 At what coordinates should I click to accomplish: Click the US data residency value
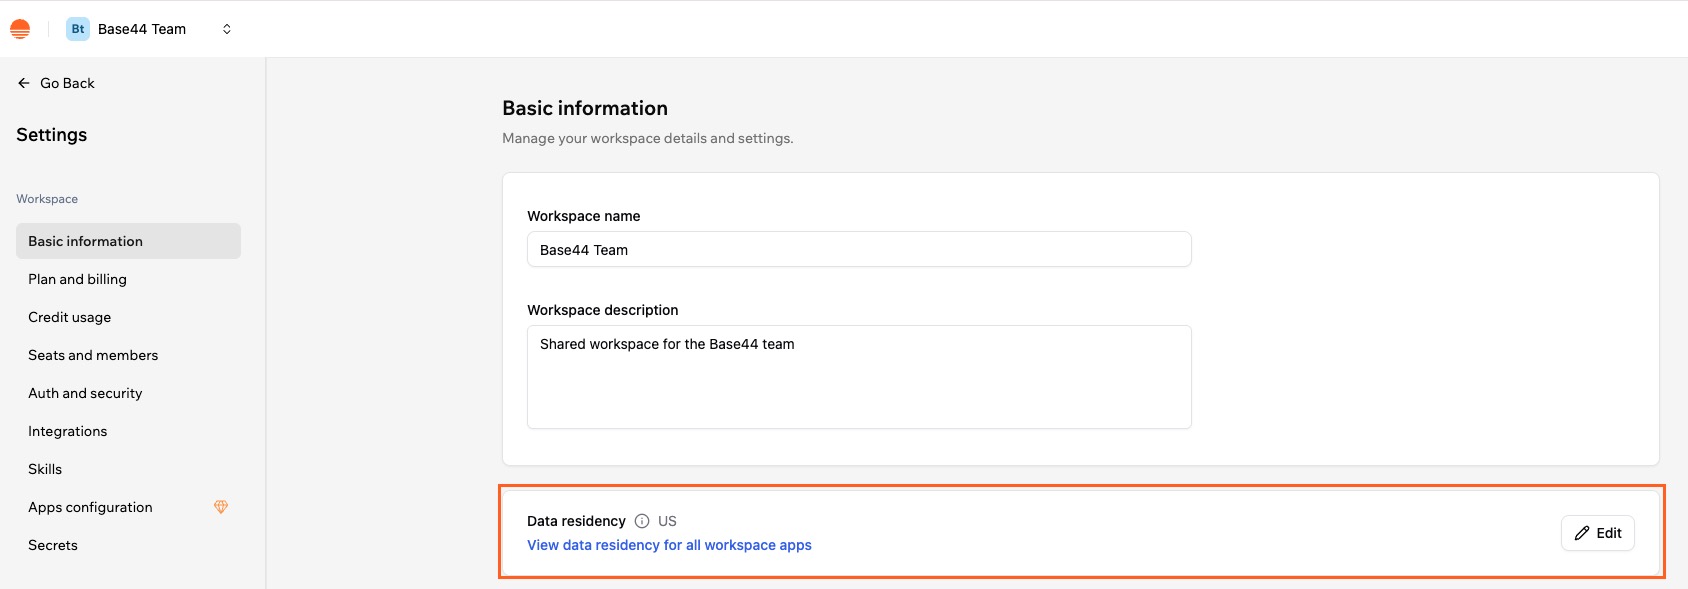tap(667, 521)
